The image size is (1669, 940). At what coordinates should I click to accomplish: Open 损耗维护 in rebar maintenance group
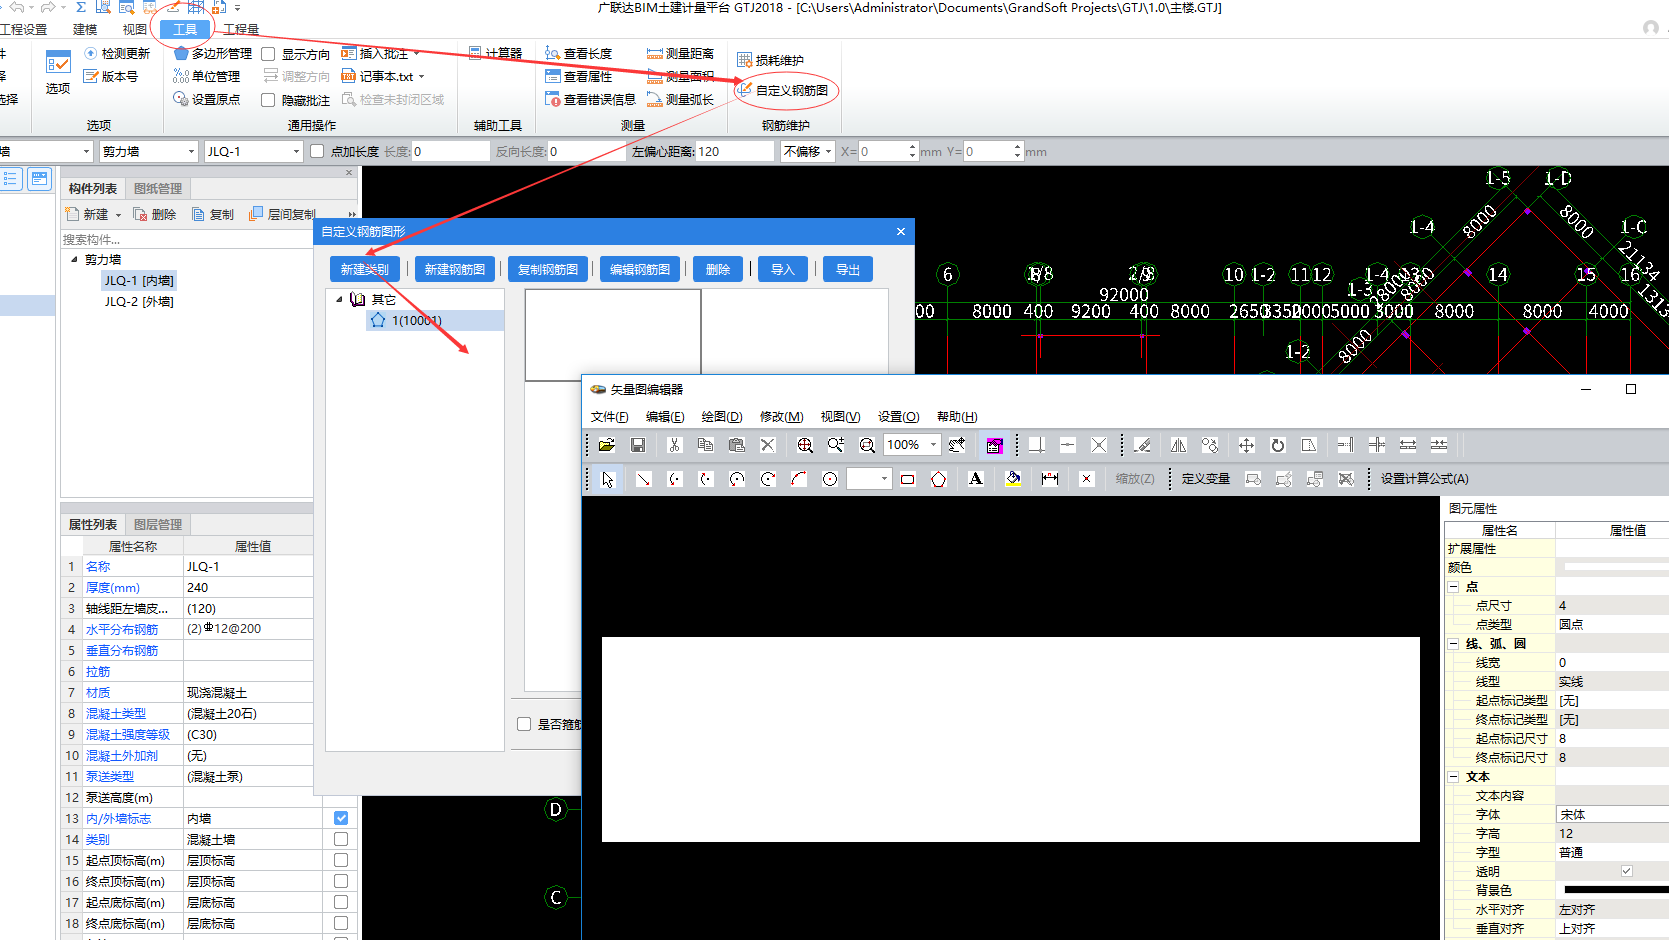pos(770,60)
